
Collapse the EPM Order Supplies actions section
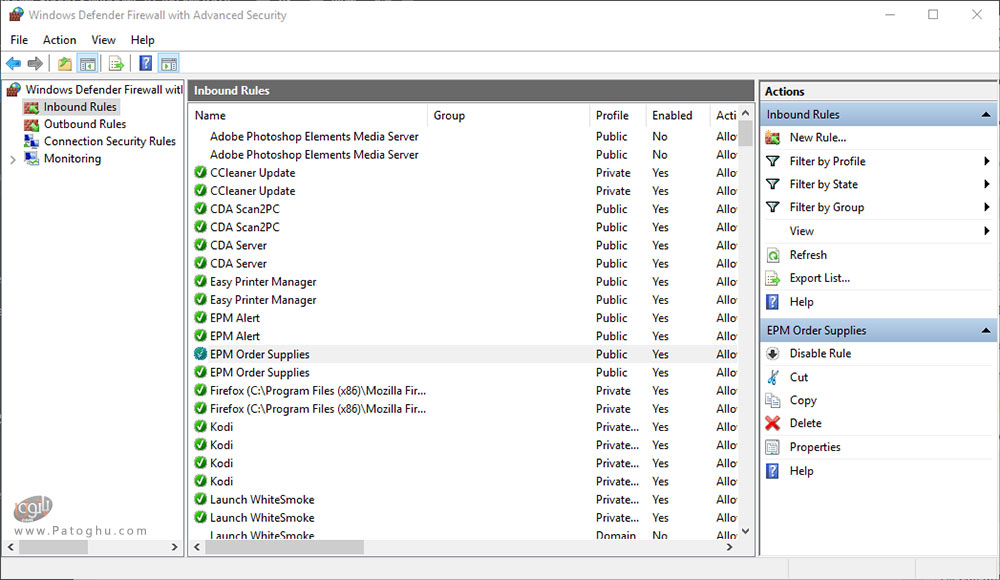point(986,331)
